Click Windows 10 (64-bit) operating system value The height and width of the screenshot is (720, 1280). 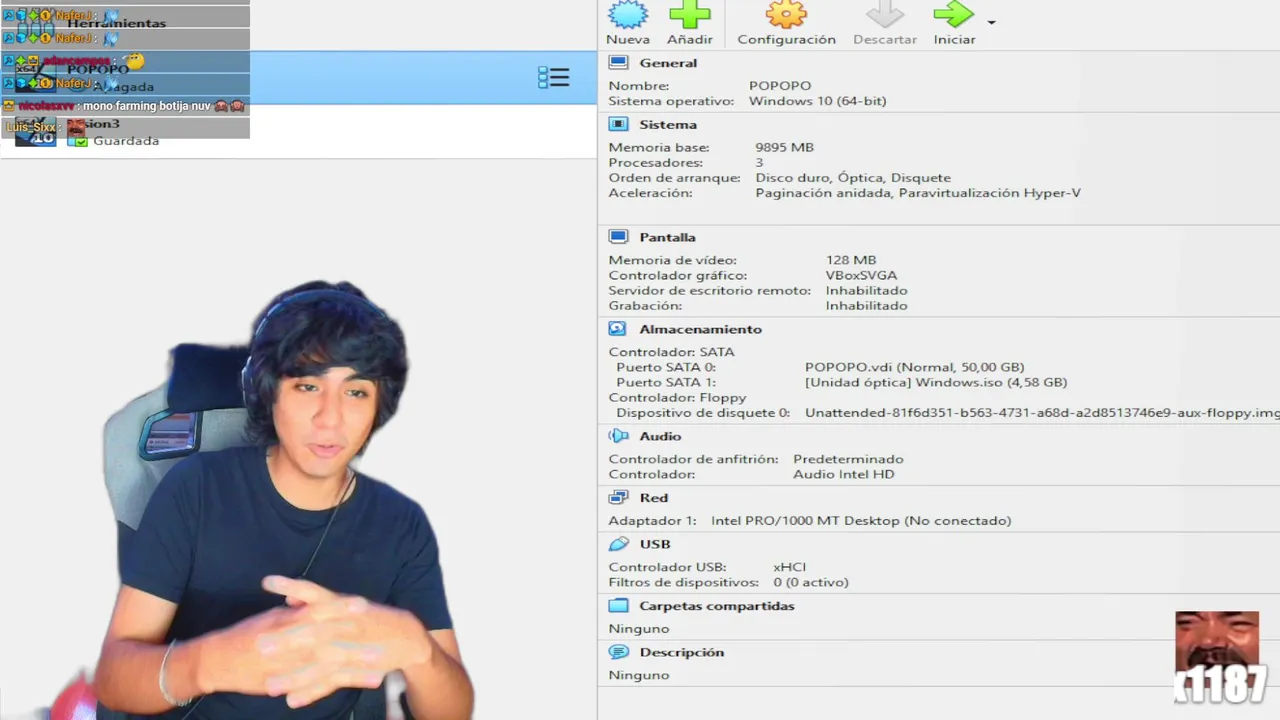[817, 101]
